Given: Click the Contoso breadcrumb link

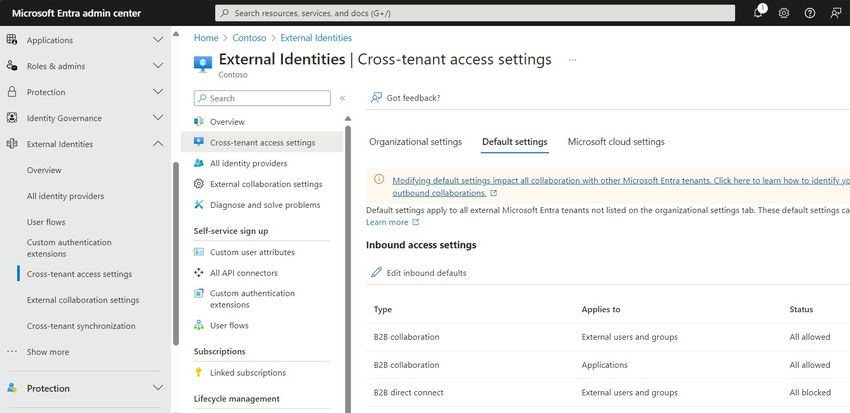Looking at the screenshot, I should click(x=248, y=38).
